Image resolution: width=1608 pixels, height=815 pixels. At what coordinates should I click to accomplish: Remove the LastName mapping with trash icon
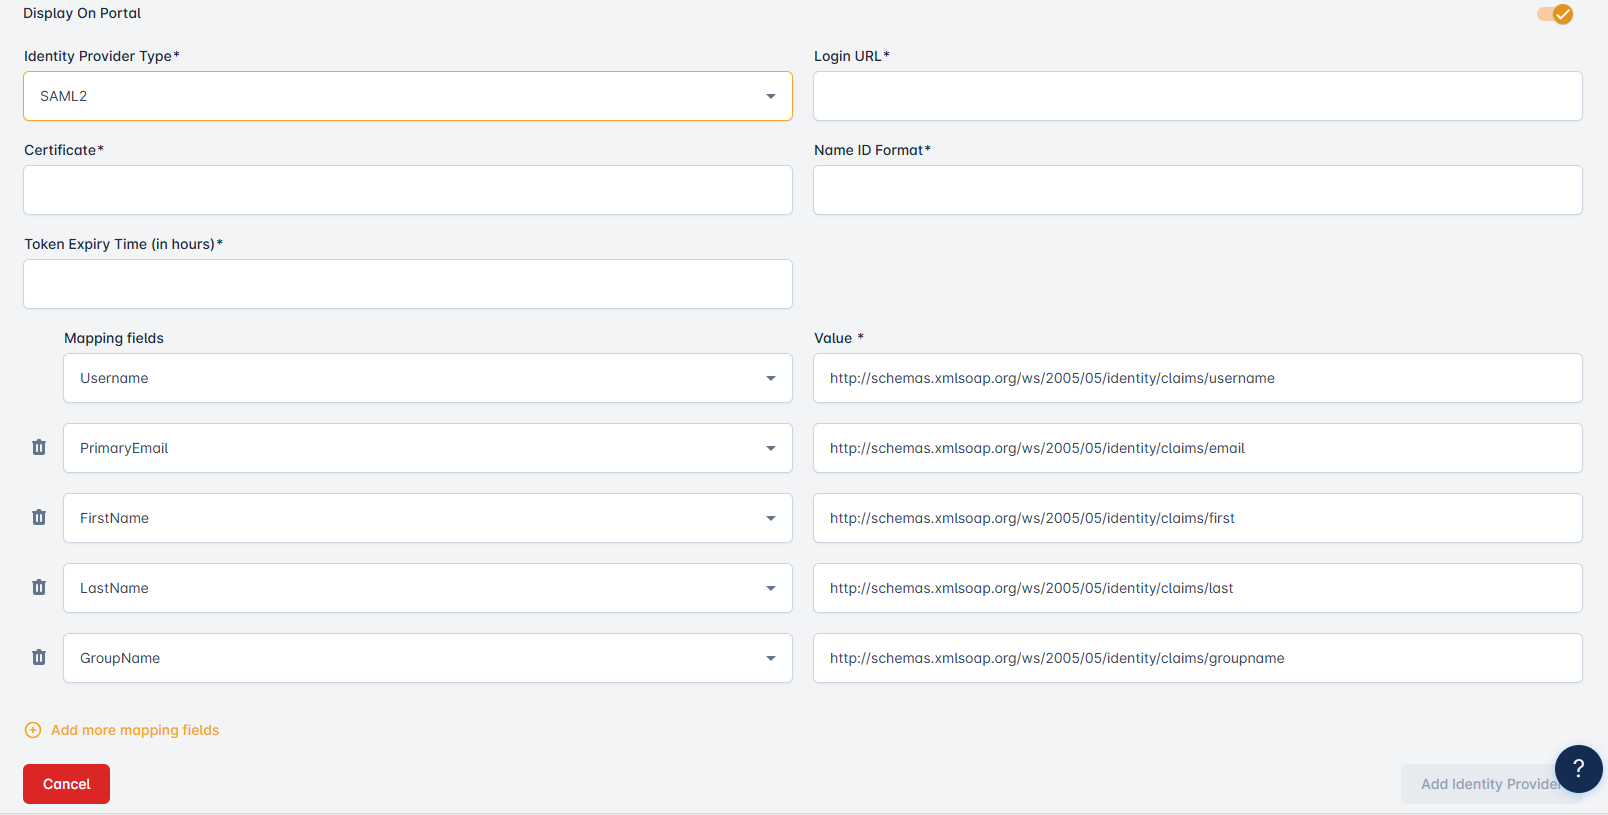click(x=39, y=587)
